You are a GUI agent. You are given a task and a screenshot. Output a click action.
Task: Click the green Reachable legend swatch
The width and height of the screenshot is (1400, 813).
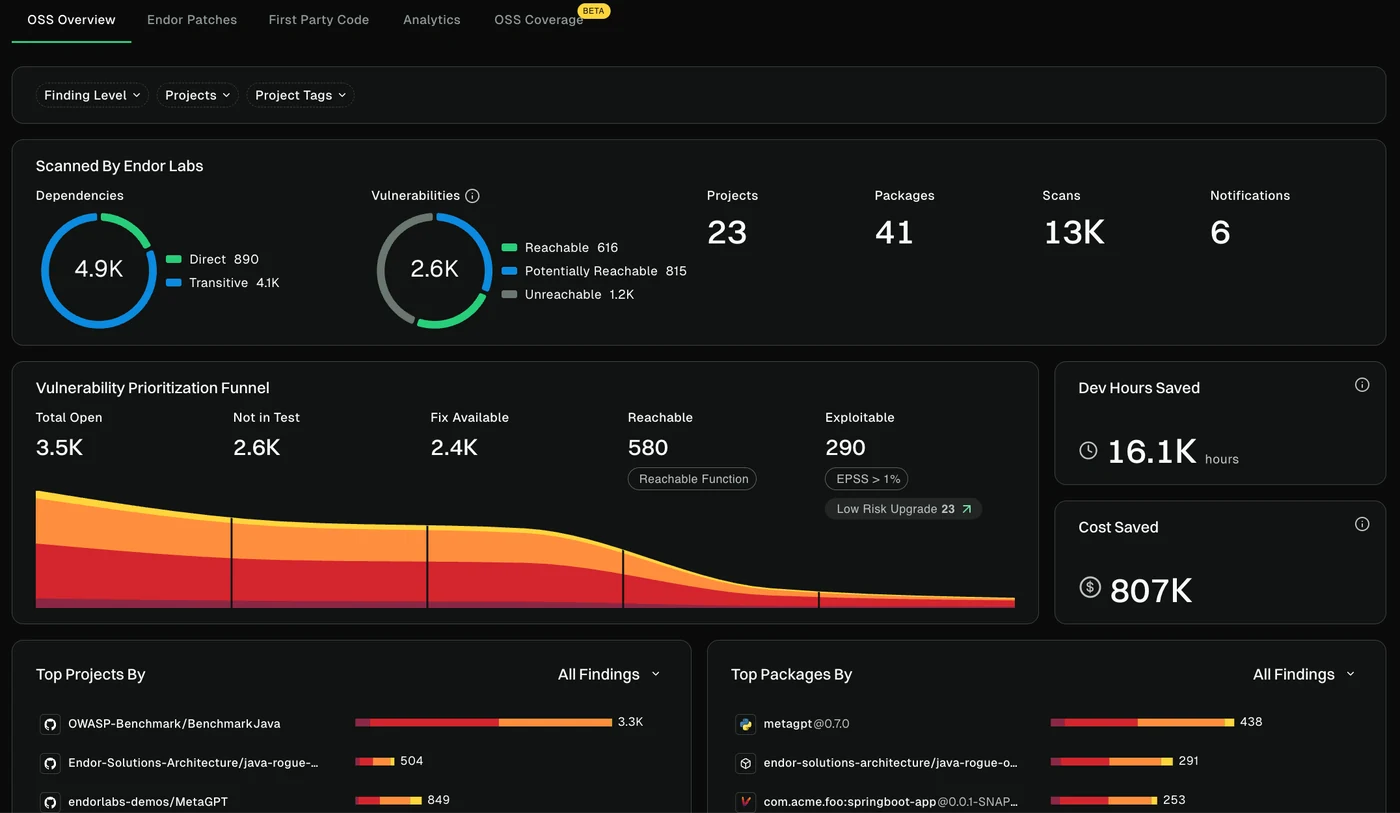tap(509, 248)
